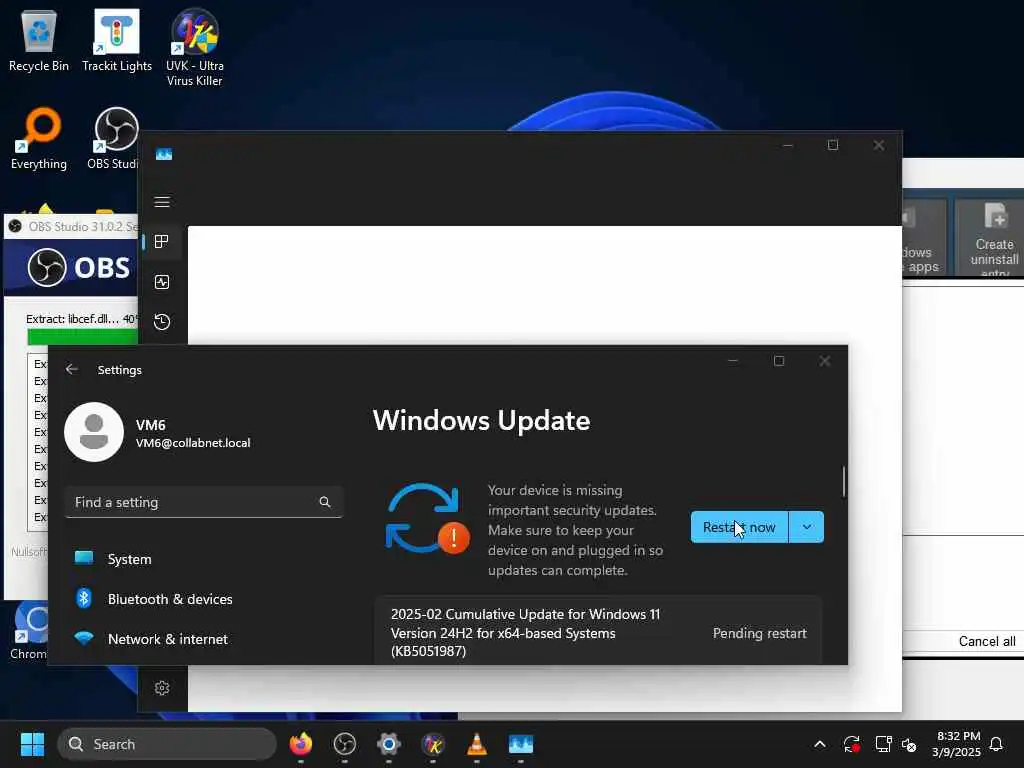The image size is (1024, 768).
Task: Switch to the blue monitor app on the taskbar
Action: (520, 744)
